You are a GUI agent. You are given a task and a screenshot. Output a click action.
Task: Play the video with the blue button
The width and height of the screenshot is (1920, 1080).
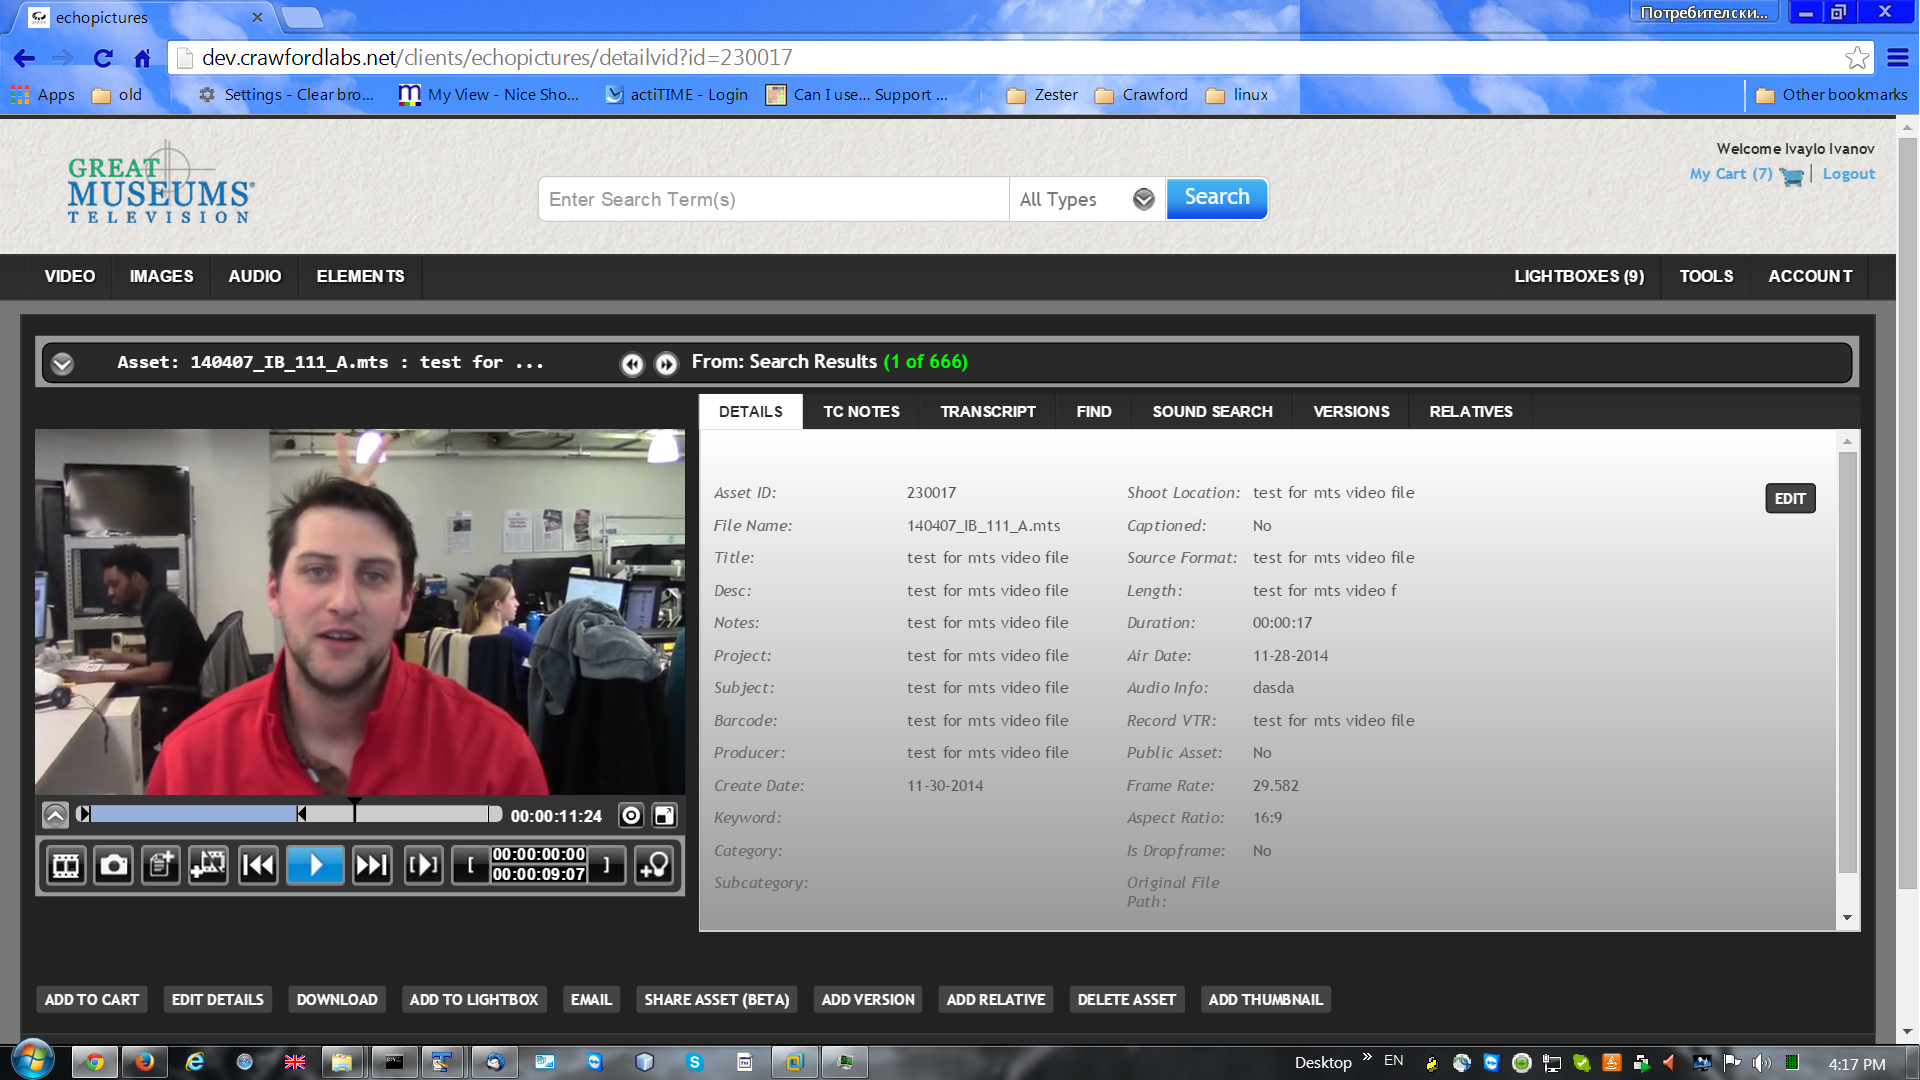coord(315,865)
